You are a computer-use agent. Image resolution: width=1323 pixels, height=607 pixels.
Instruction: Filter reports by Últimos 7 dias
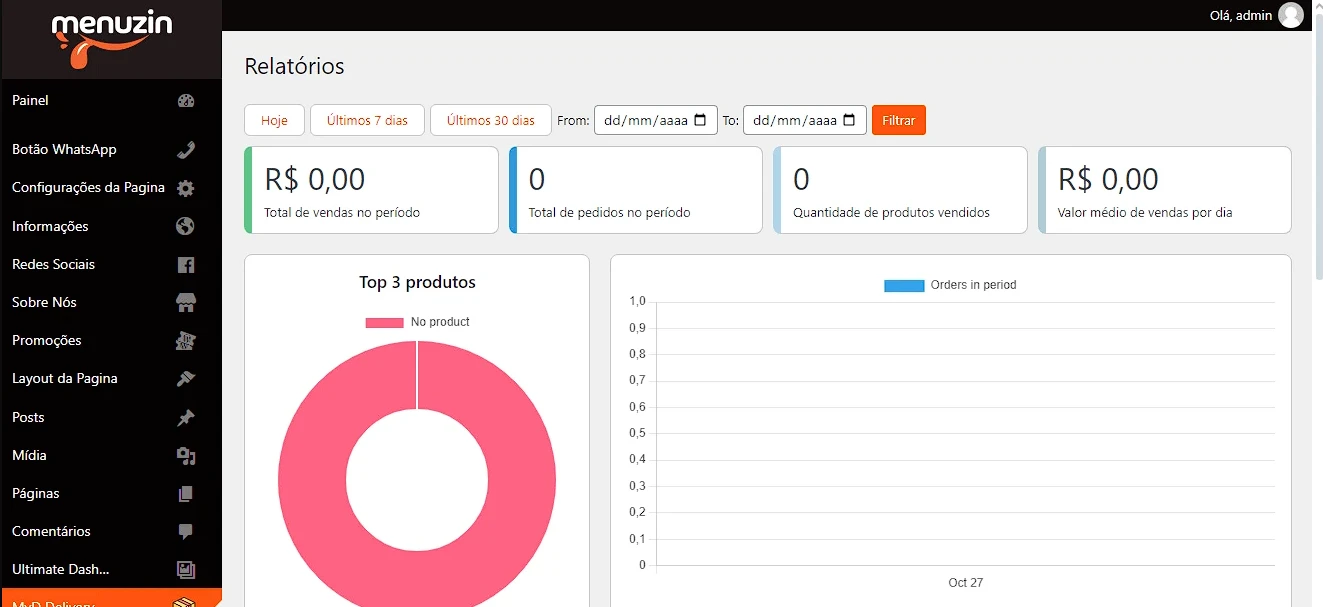point(367,120)
